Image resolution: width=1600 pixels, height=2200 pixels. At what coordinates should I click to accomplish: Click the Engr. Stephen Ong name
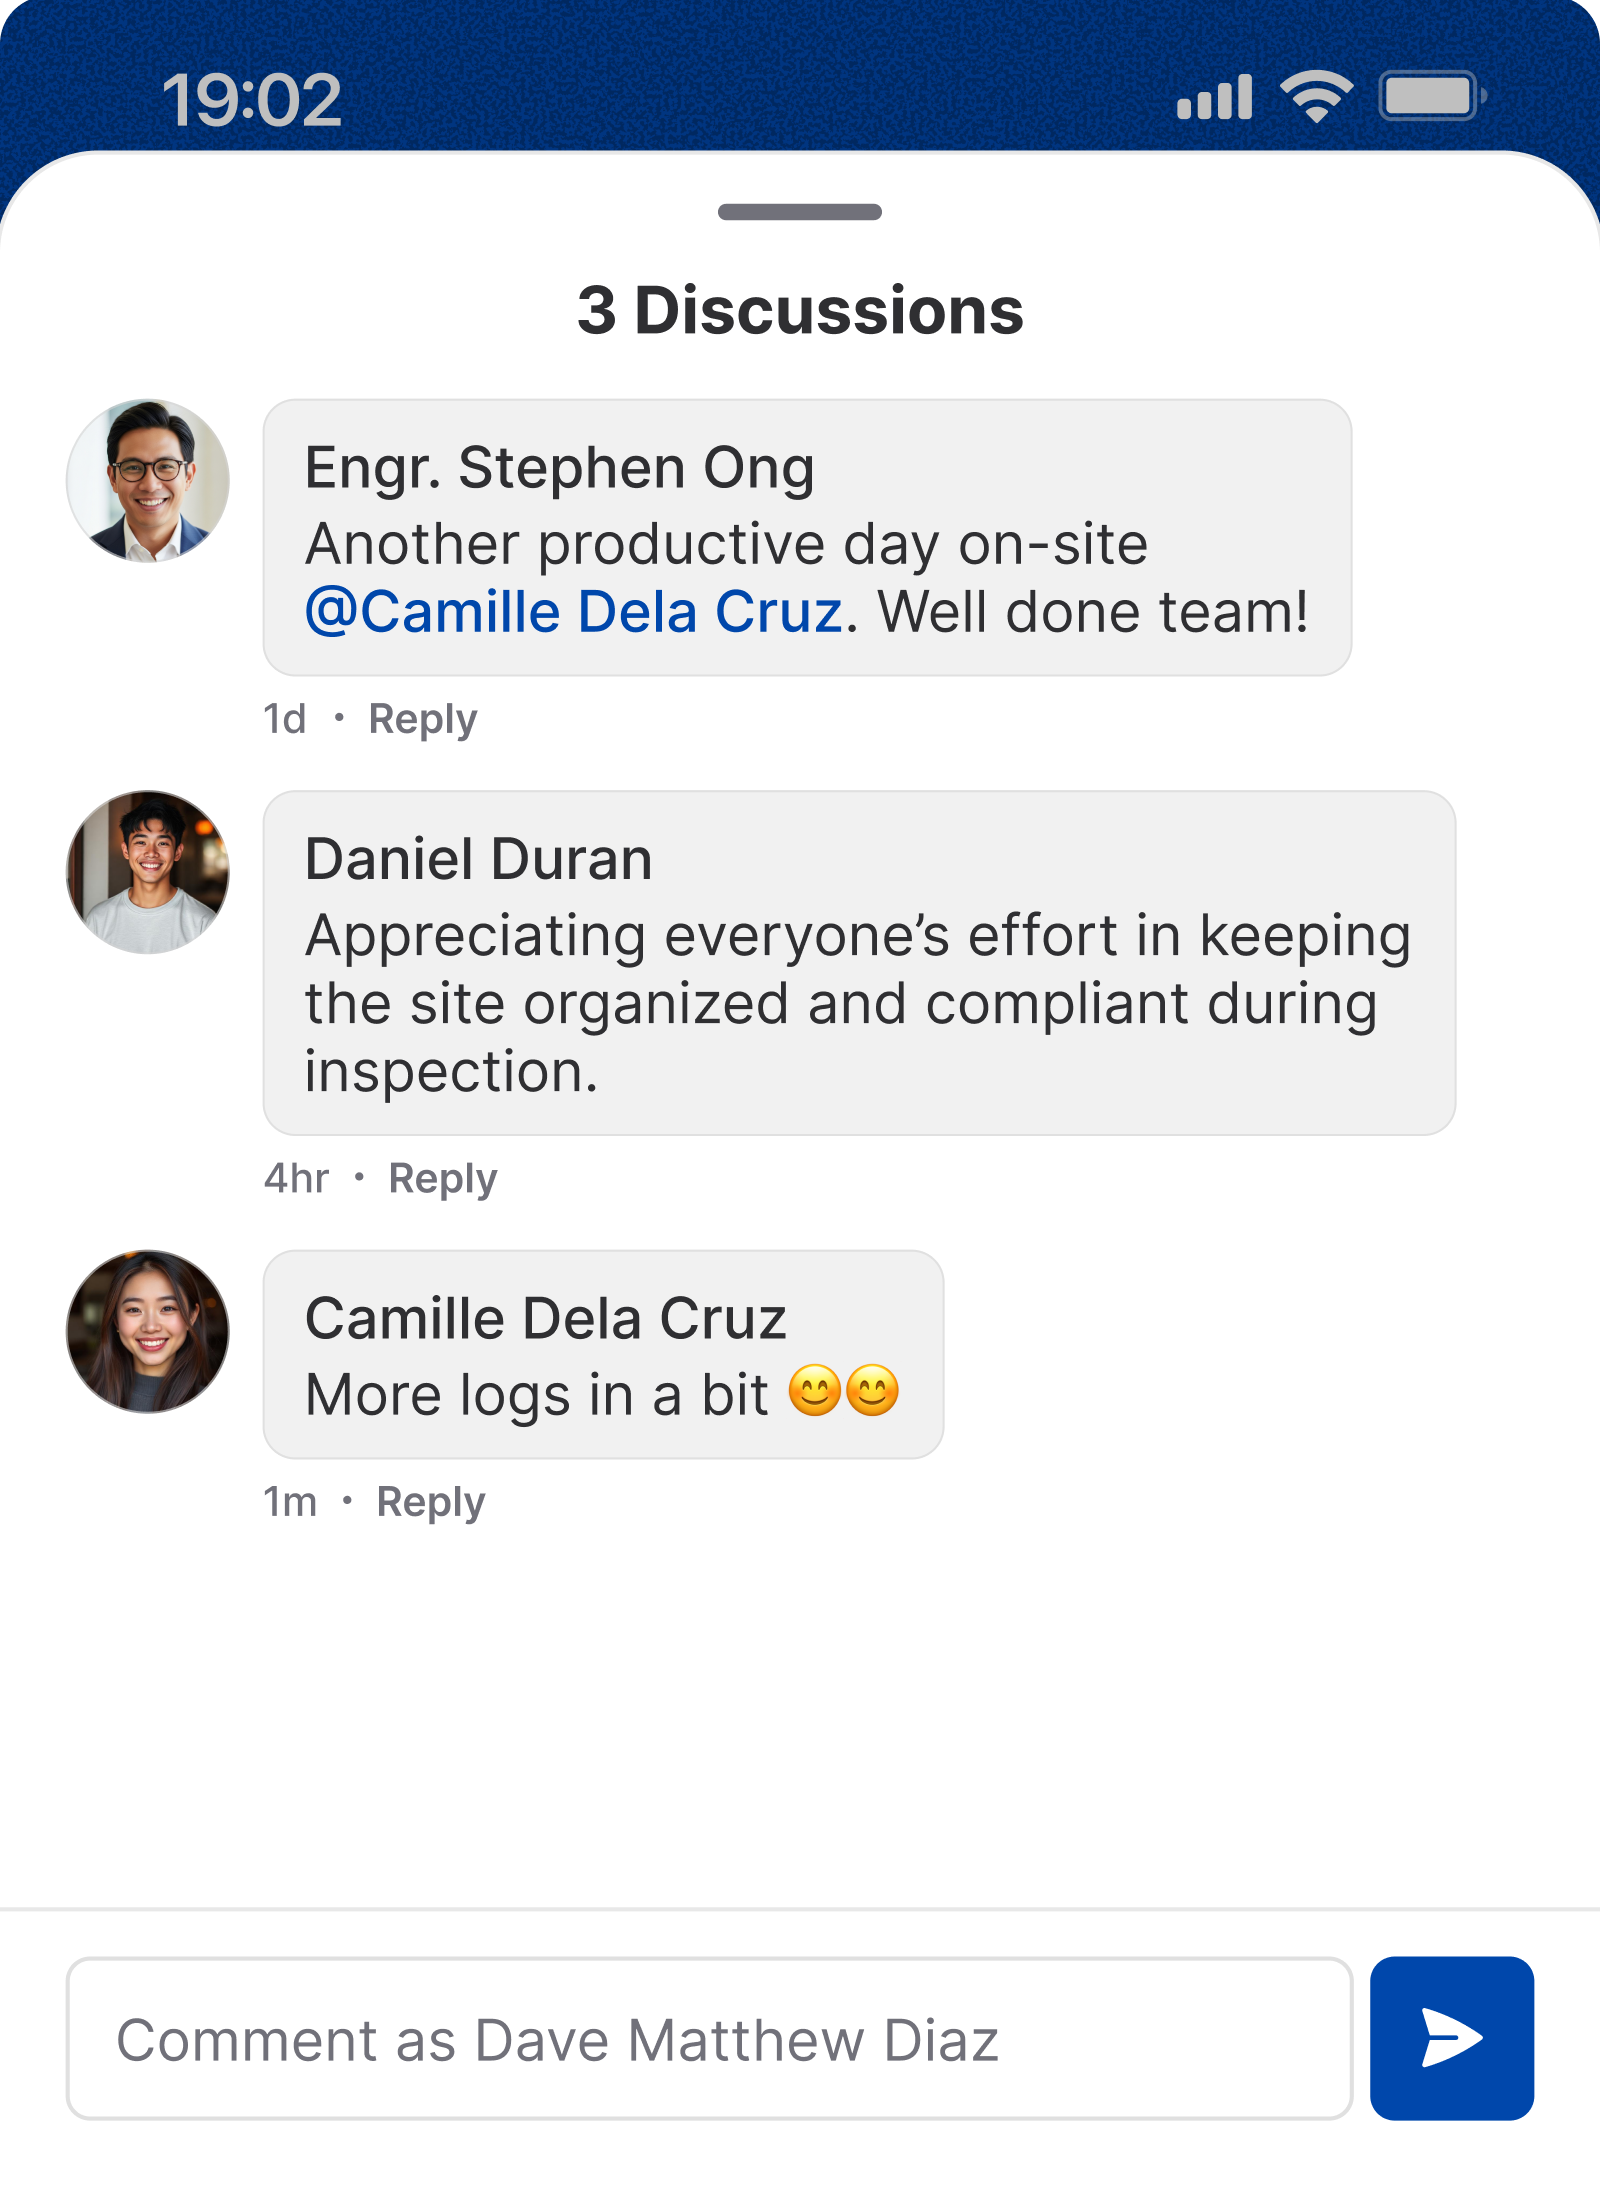559,467
